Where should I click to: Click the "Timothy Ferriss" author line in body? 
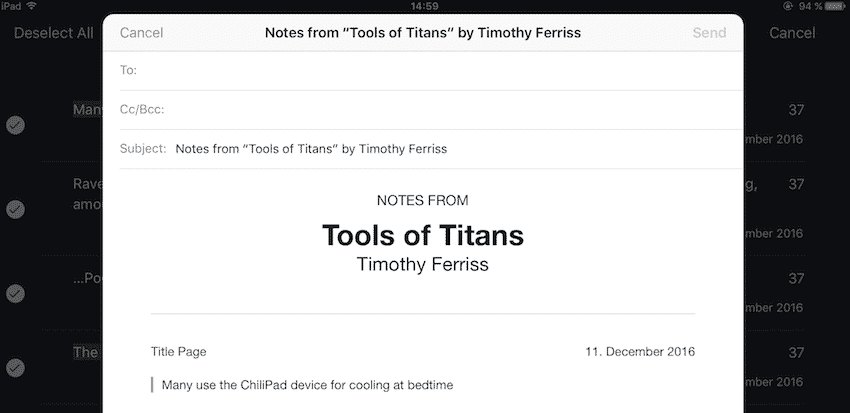pos(423,264)
